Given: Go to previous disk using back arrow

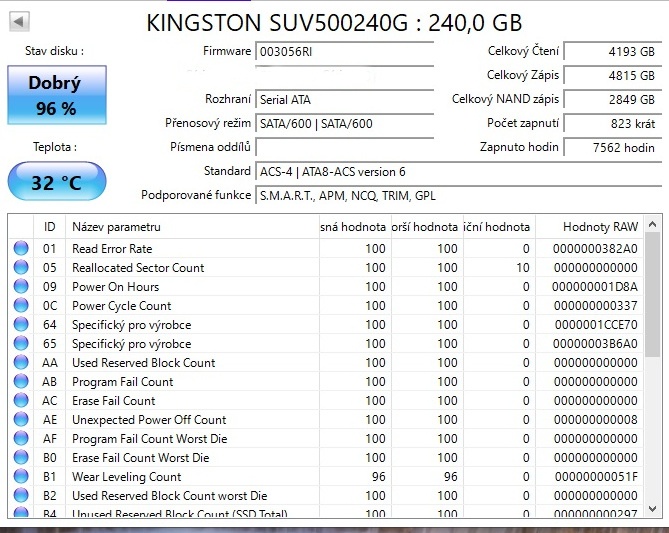Looking at the screenshot, I should 19,21.
